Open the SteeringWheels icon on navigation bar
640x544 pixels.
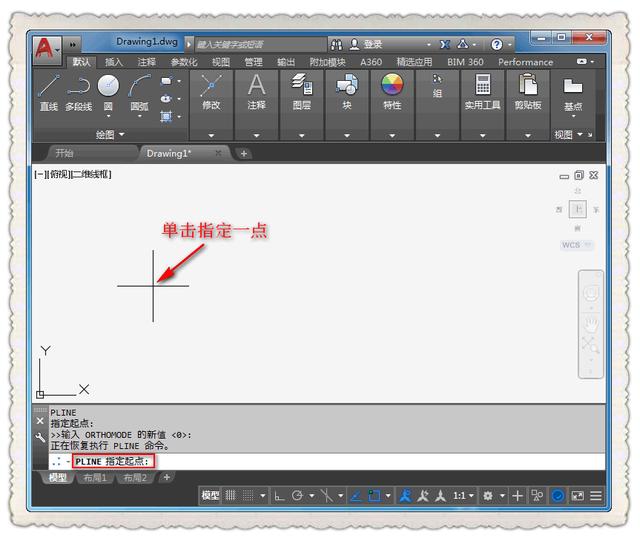(591, 293)
